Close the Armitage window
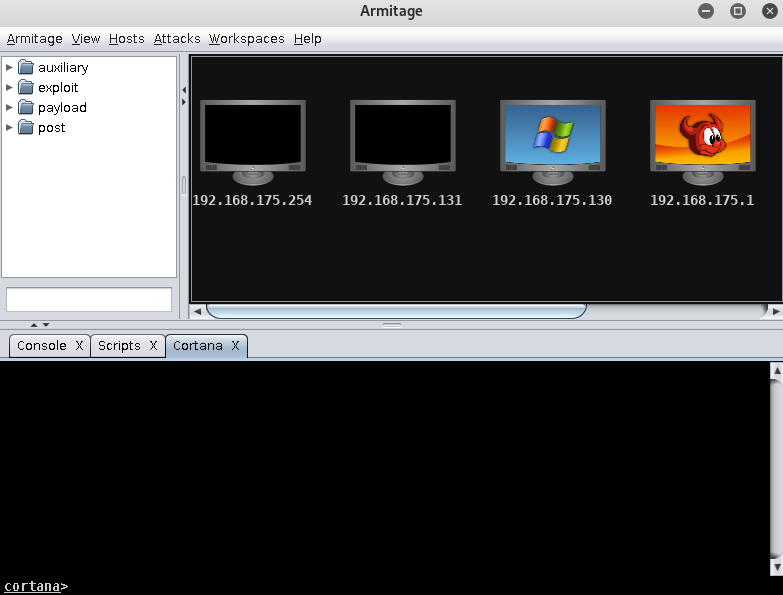This screenshot has height=595, width=783. point(770,11)
